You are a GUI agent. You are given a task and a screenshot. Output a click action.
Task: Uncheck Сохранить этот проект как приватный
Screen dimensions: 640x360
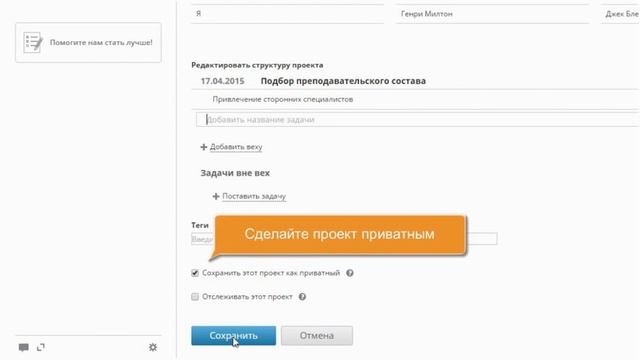195,273
